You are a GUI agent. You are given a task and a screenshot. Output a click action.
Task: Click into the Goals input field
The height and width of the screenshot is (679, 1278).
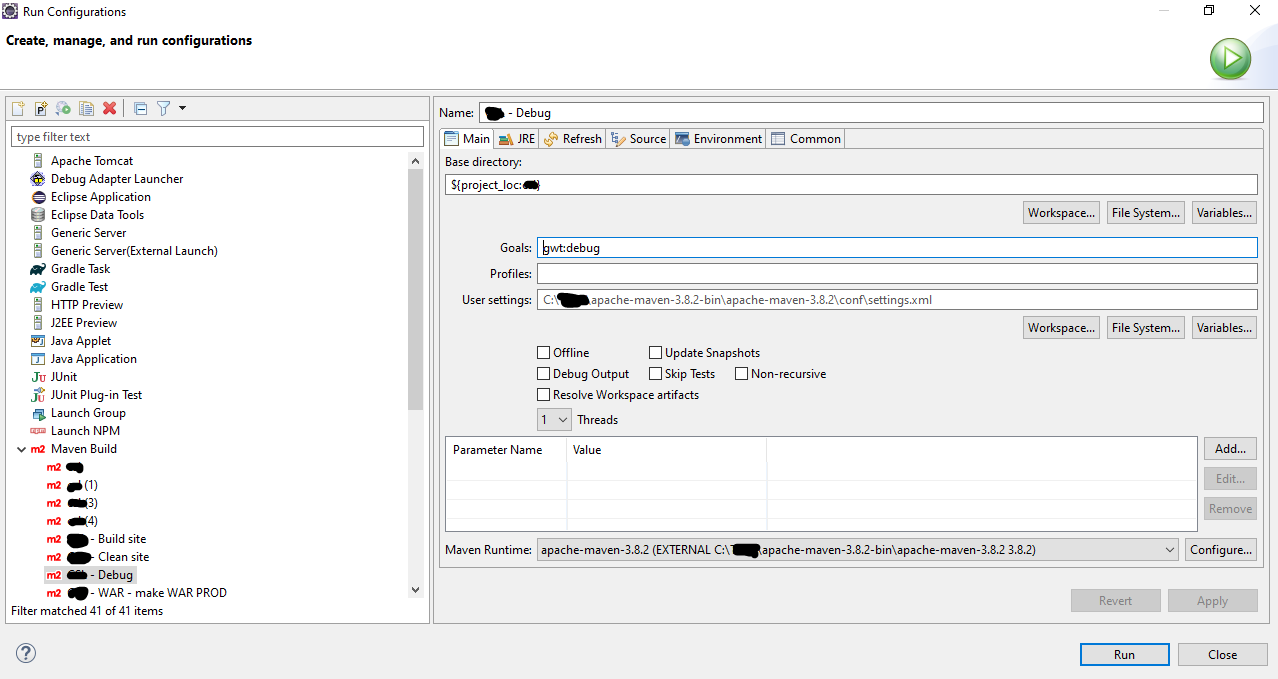(895, 248)
